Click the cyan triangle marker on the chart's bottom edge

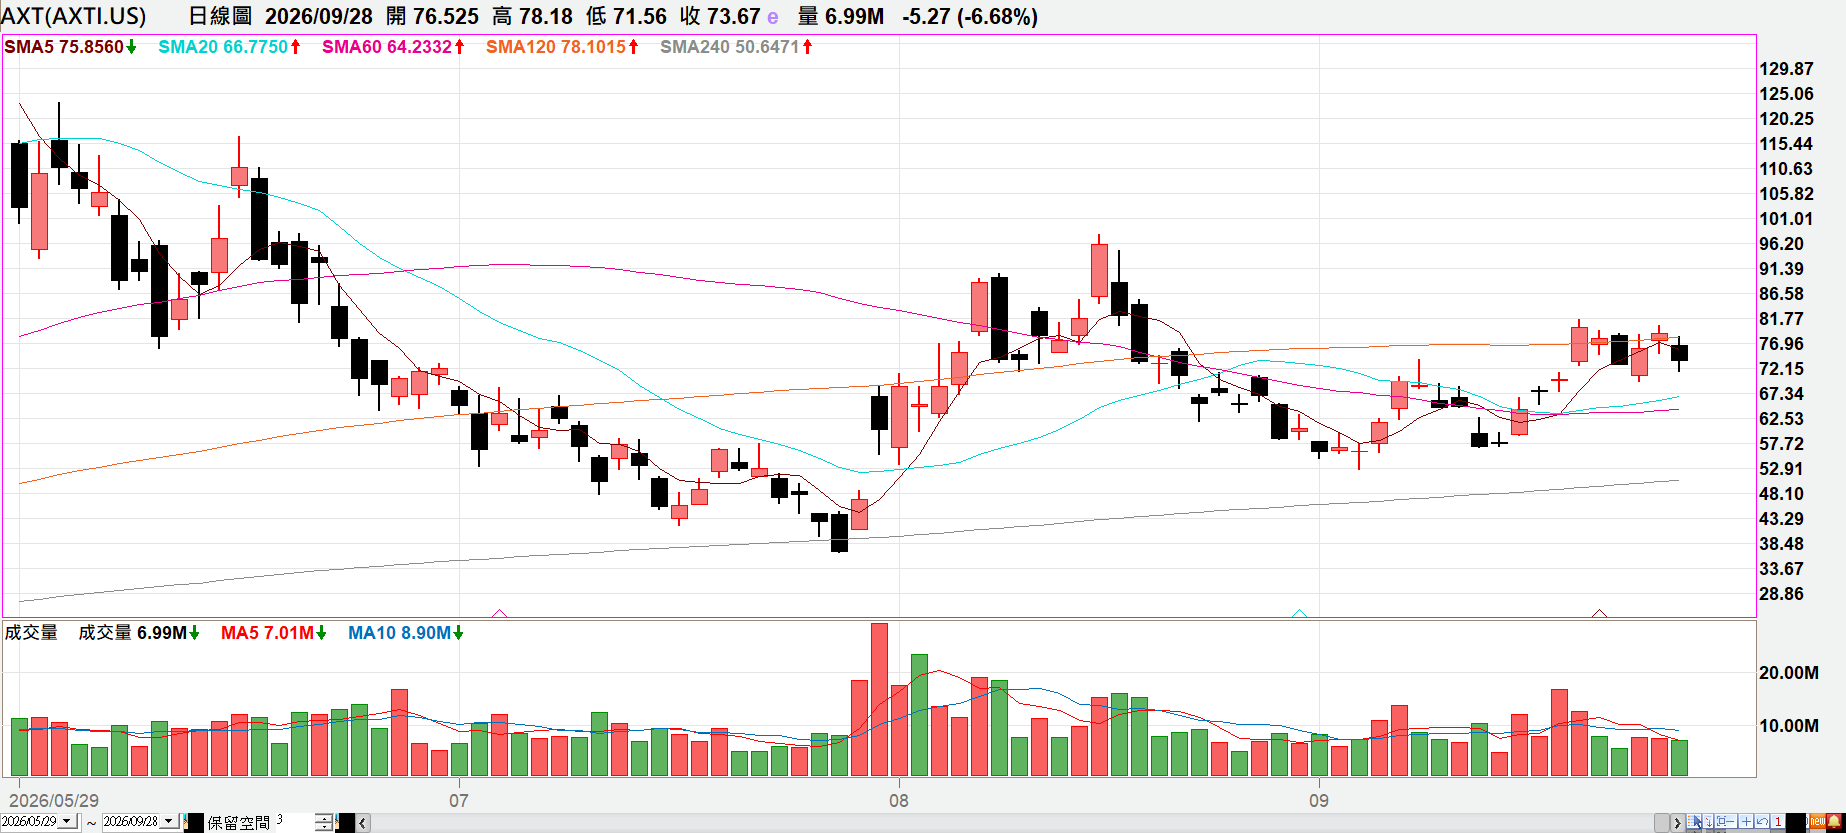click(x=1299, y=612)
